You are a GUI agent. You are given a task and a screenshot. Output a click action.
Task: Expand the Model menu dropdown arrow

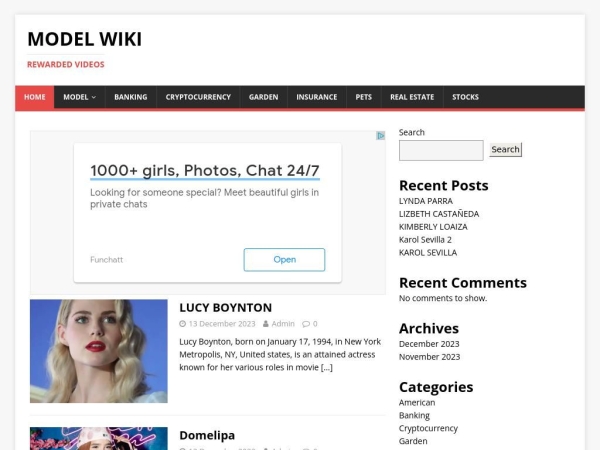coord(94,98)
